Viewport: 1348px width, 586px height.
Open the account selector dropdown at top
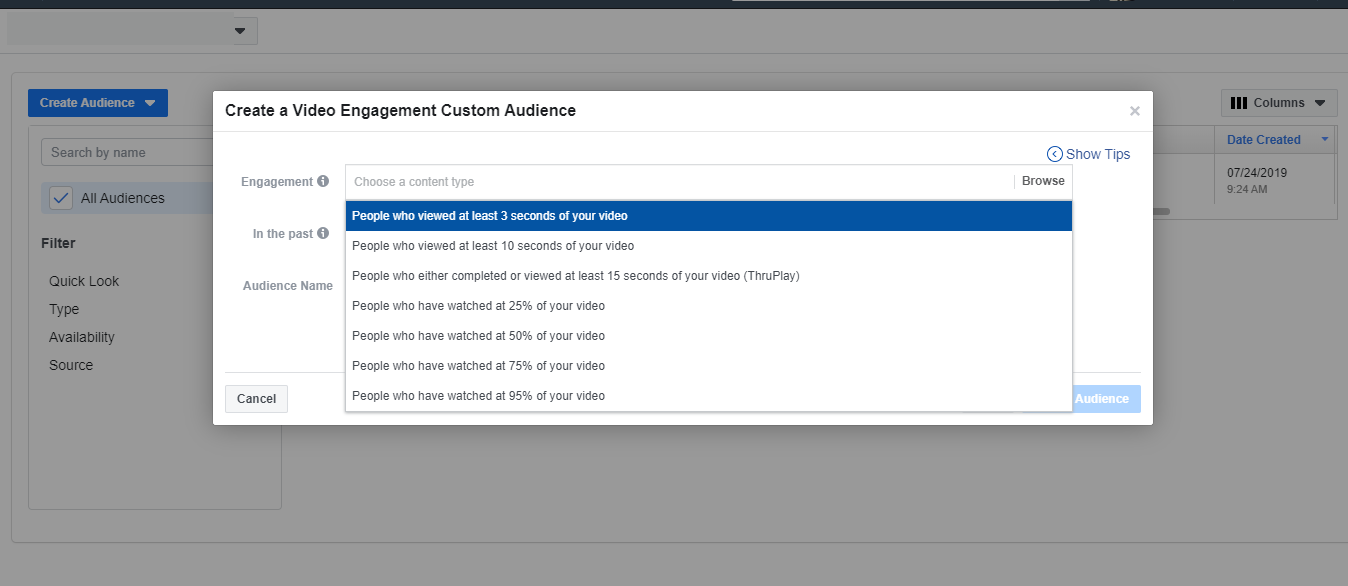[239, 31]
